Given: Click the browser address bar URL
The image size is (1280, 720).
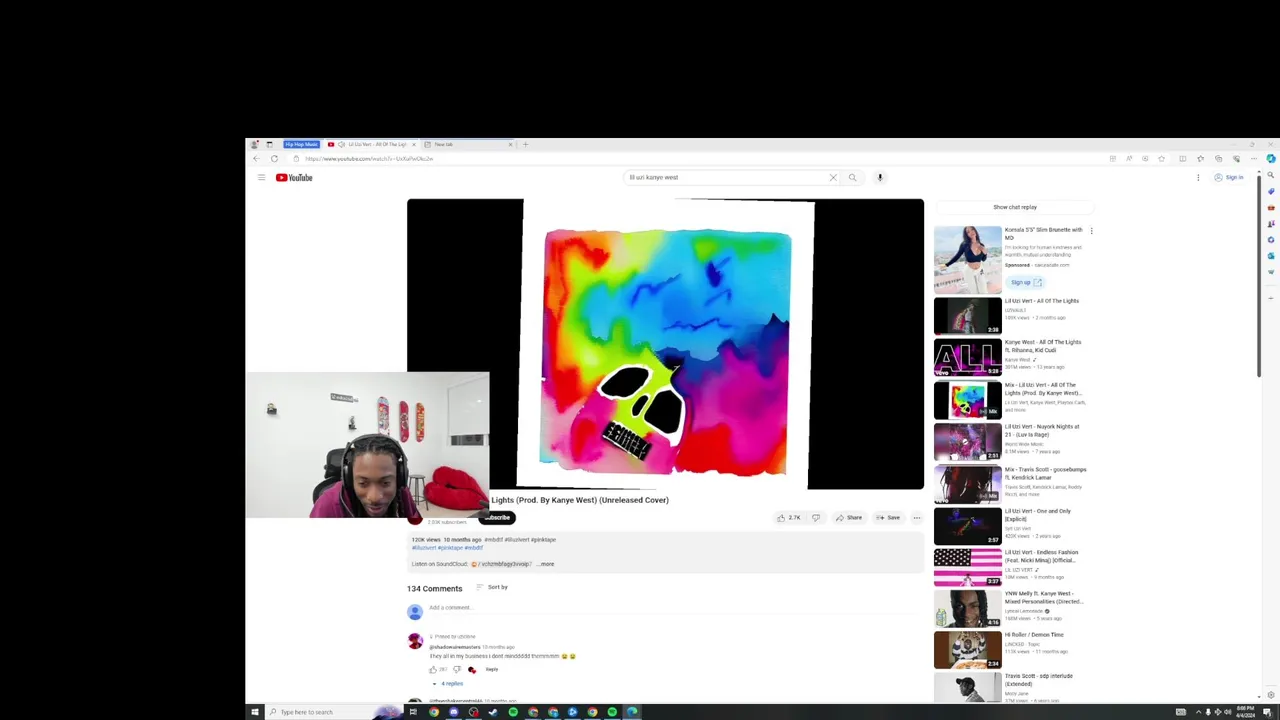Looking at the screenshot, I should point(369,159).
